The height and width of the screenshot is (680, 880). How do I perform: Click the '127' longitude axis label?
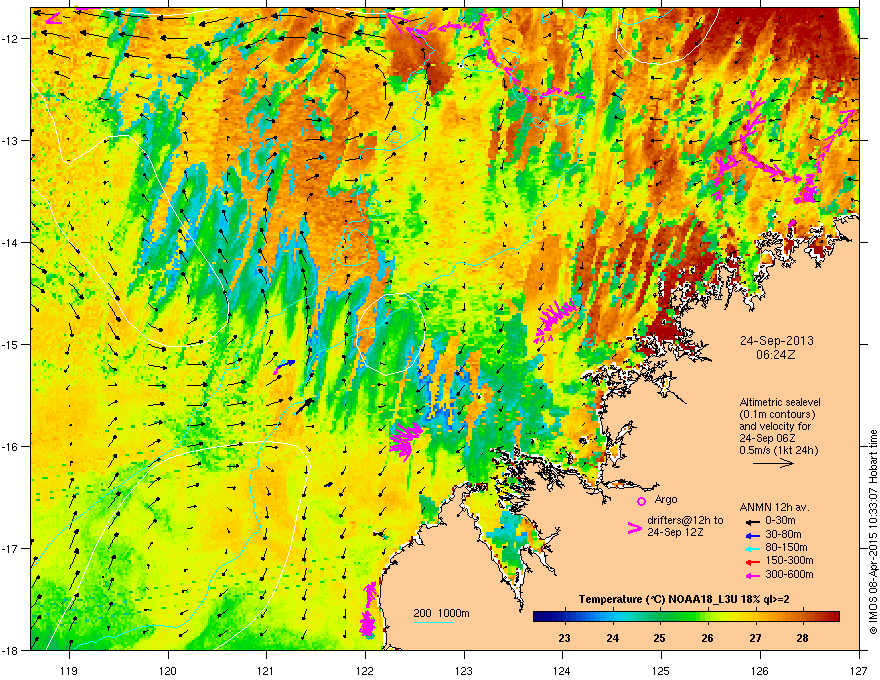click(x=859, y=670)
